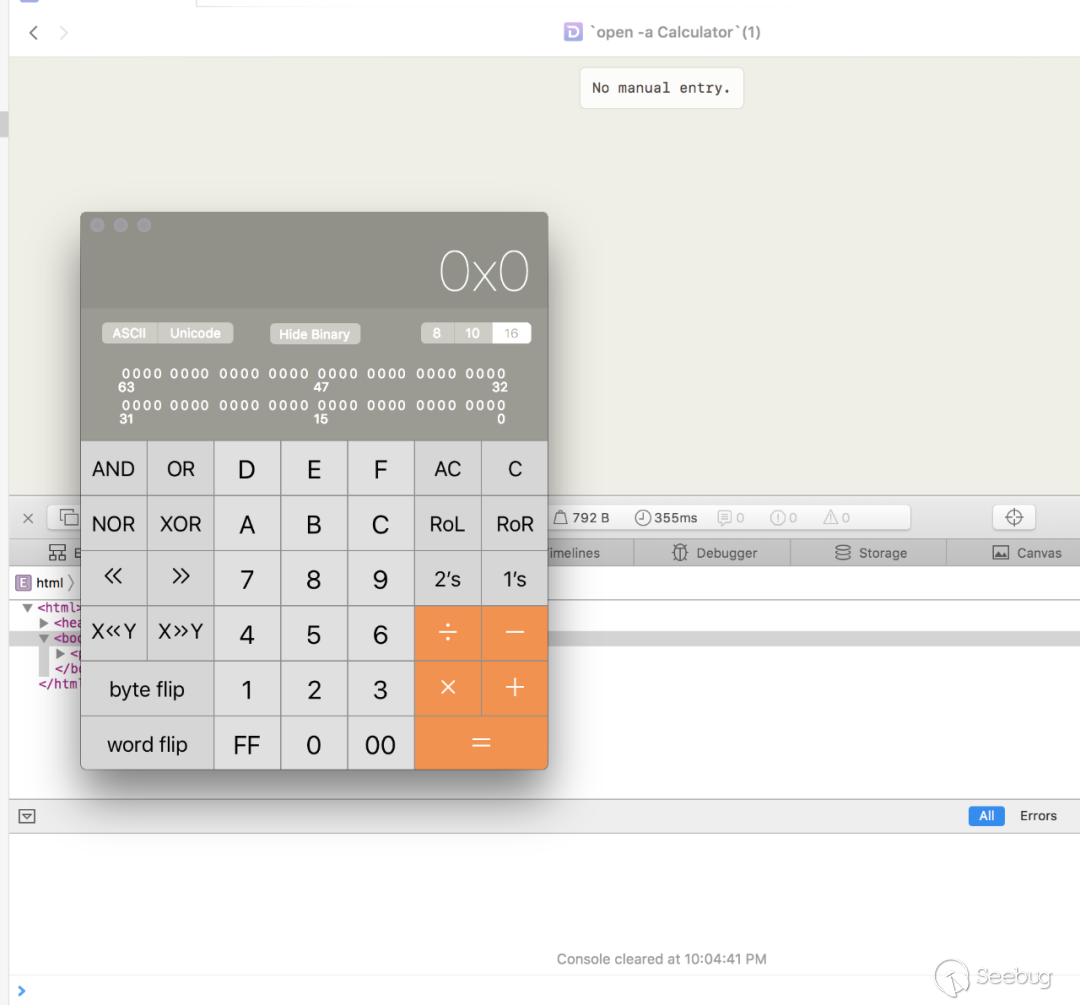Click the Dash icon beside page title
Viewport: 1080px width, 1005px height.
573,32
